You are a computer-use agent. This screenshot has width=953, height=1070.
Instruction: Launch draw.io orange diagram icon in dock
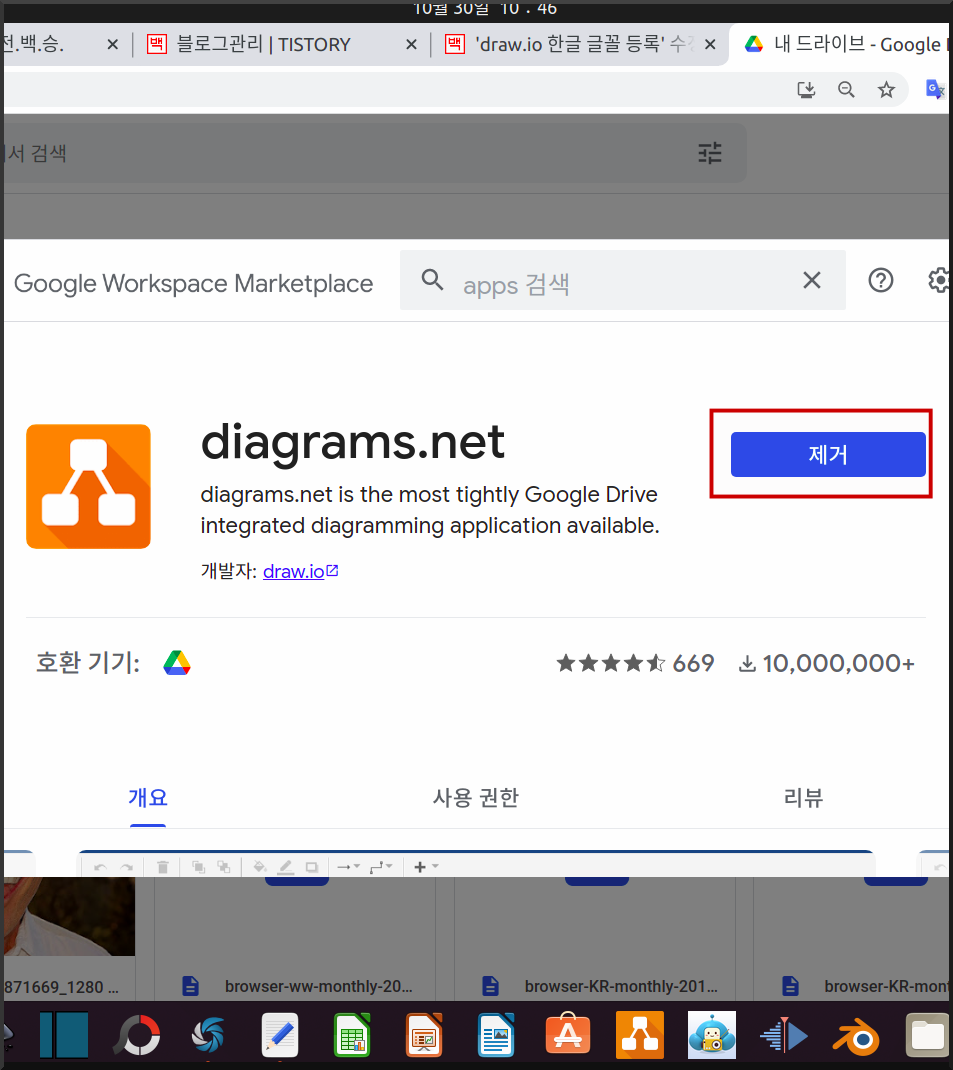tap(640, 1035)
